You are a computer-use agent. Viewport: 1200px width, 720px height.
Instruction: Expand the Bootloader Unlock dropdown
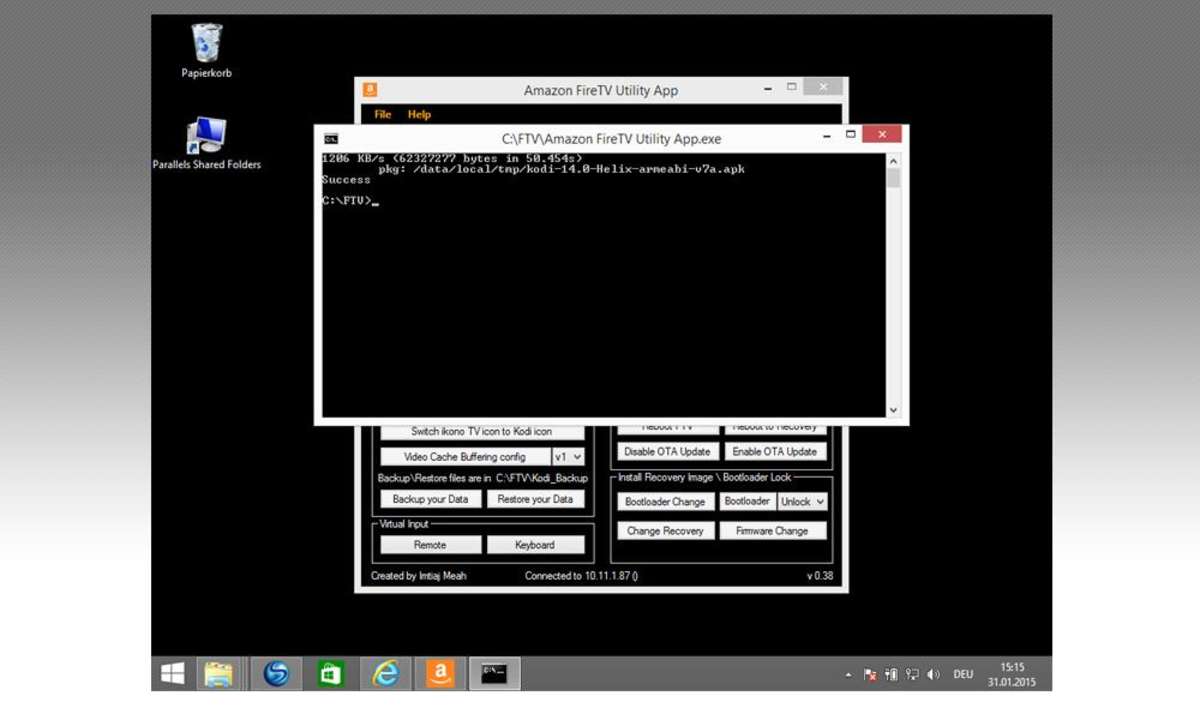pyautogui.click(x=803, y=501)
